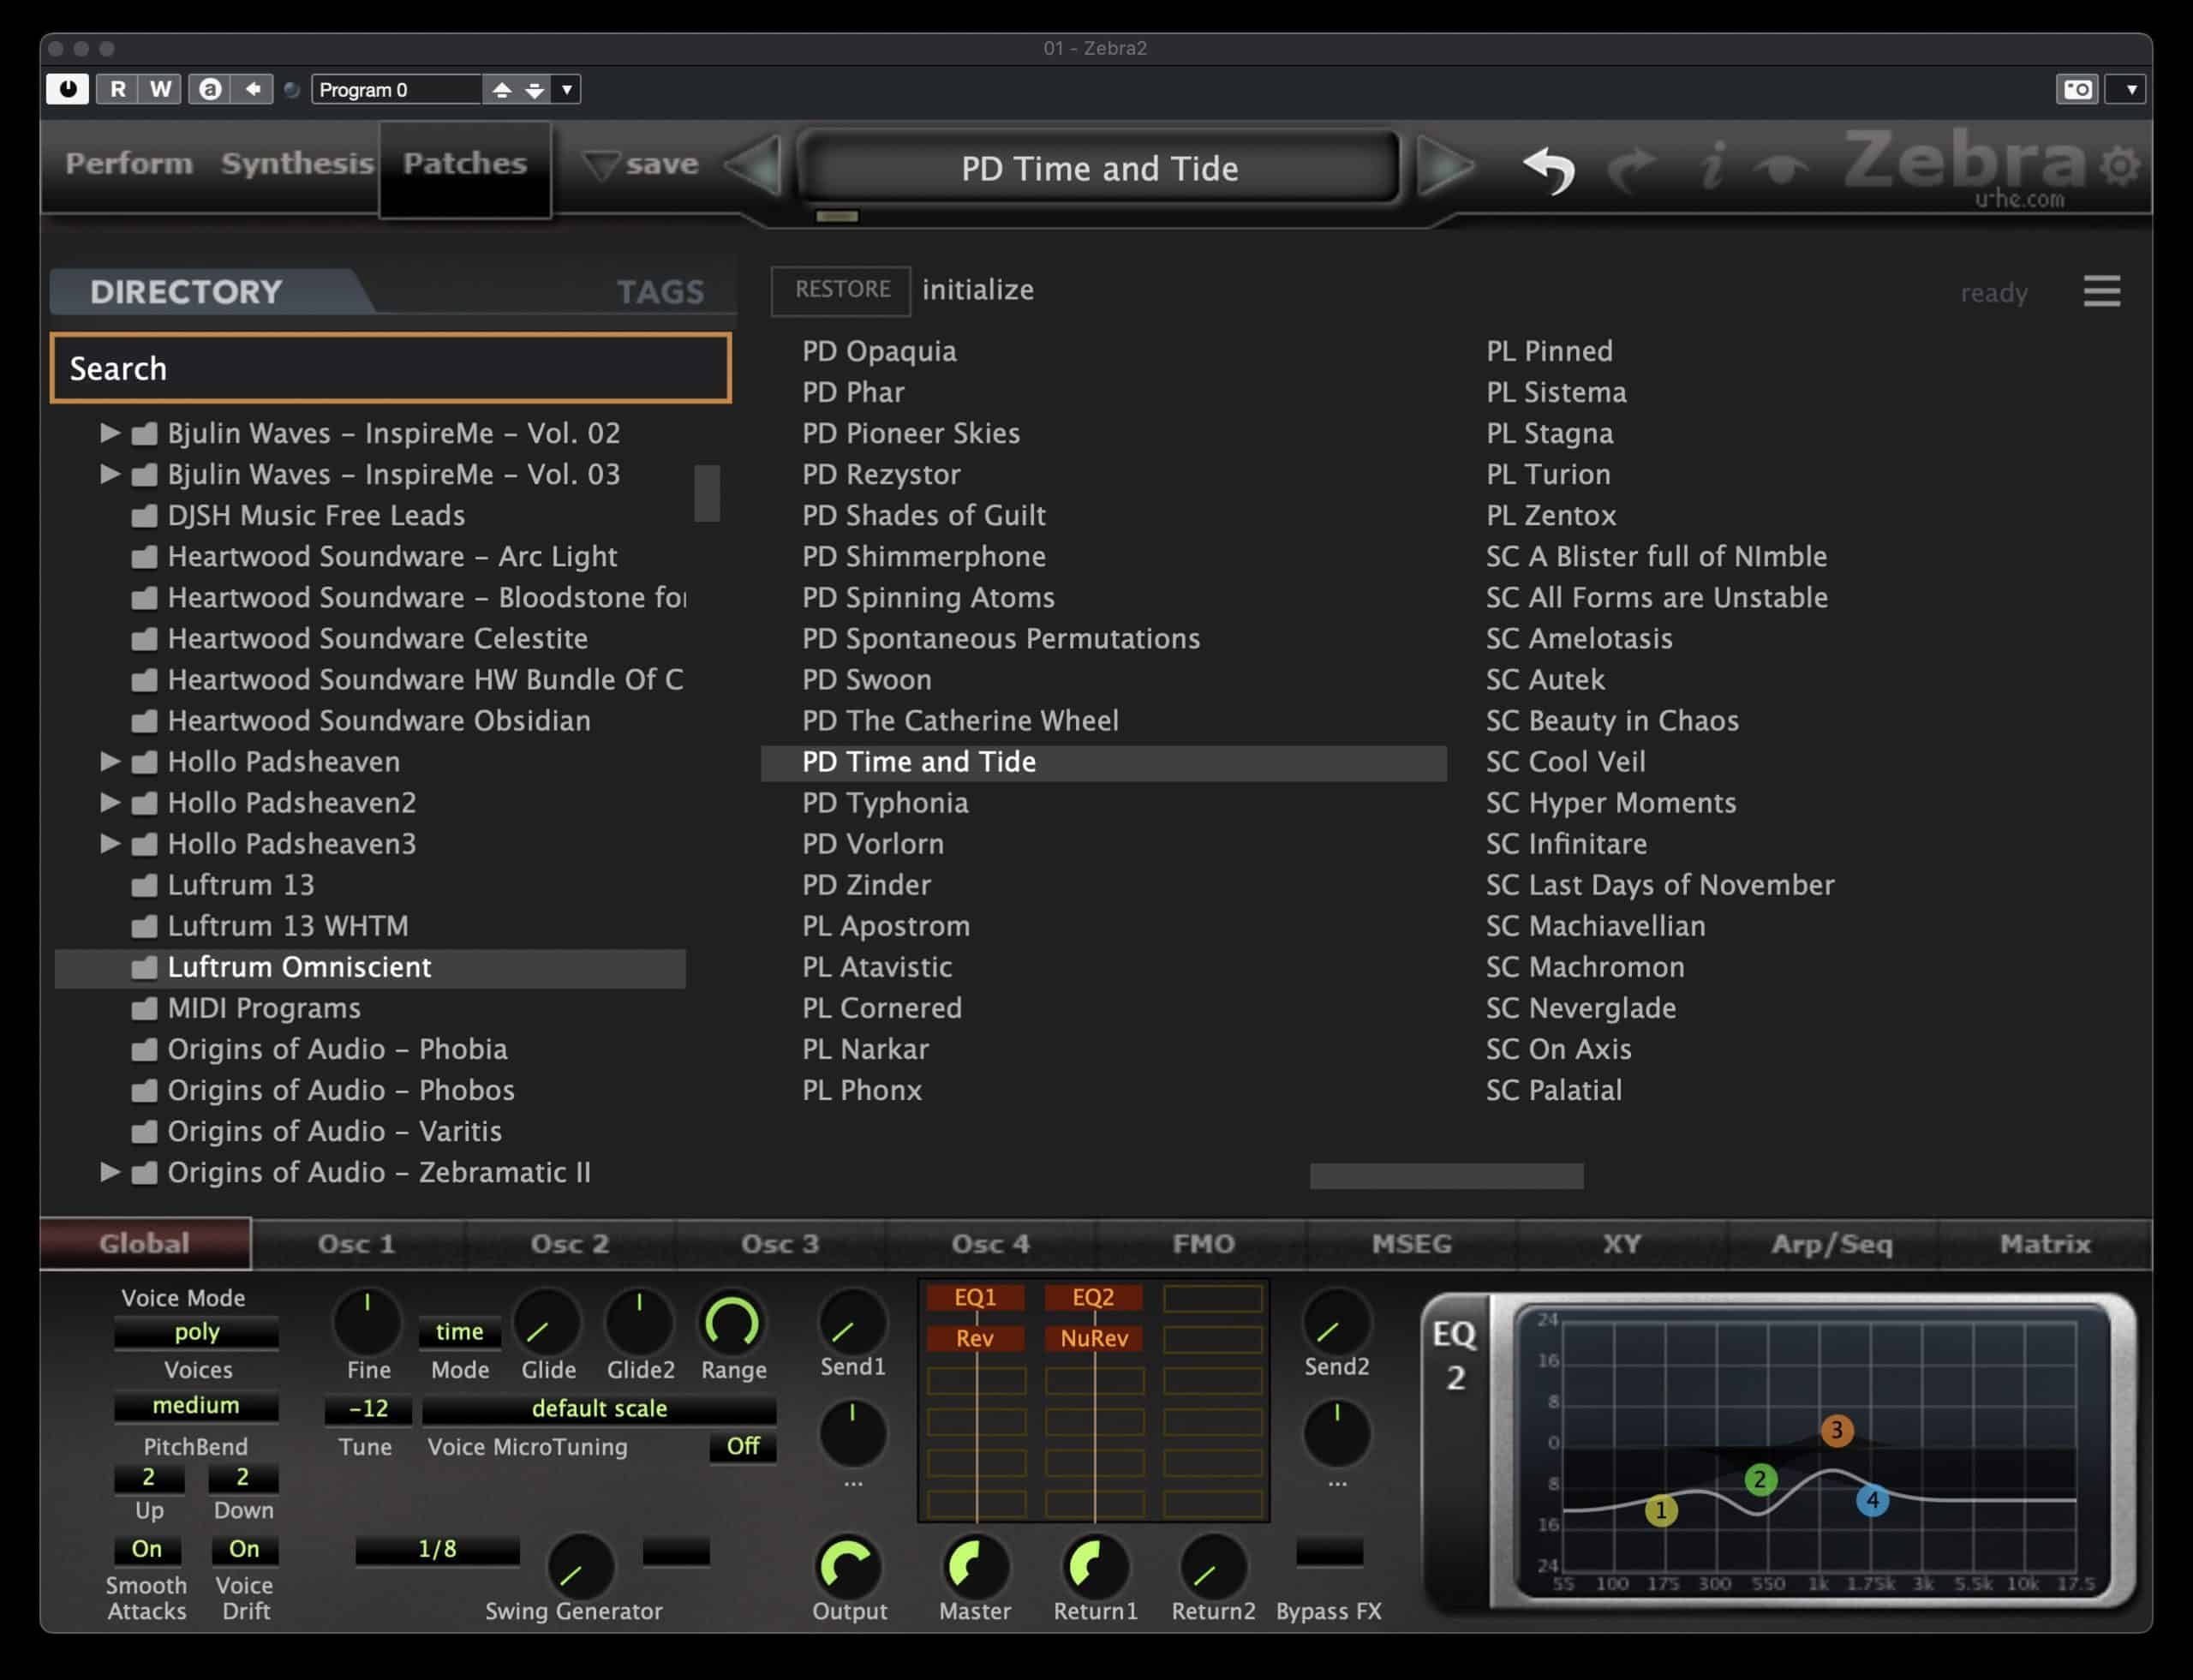The image size is (2193, 1680).
Task: Toggle the R read automation button
Action: tap(118, 89)
